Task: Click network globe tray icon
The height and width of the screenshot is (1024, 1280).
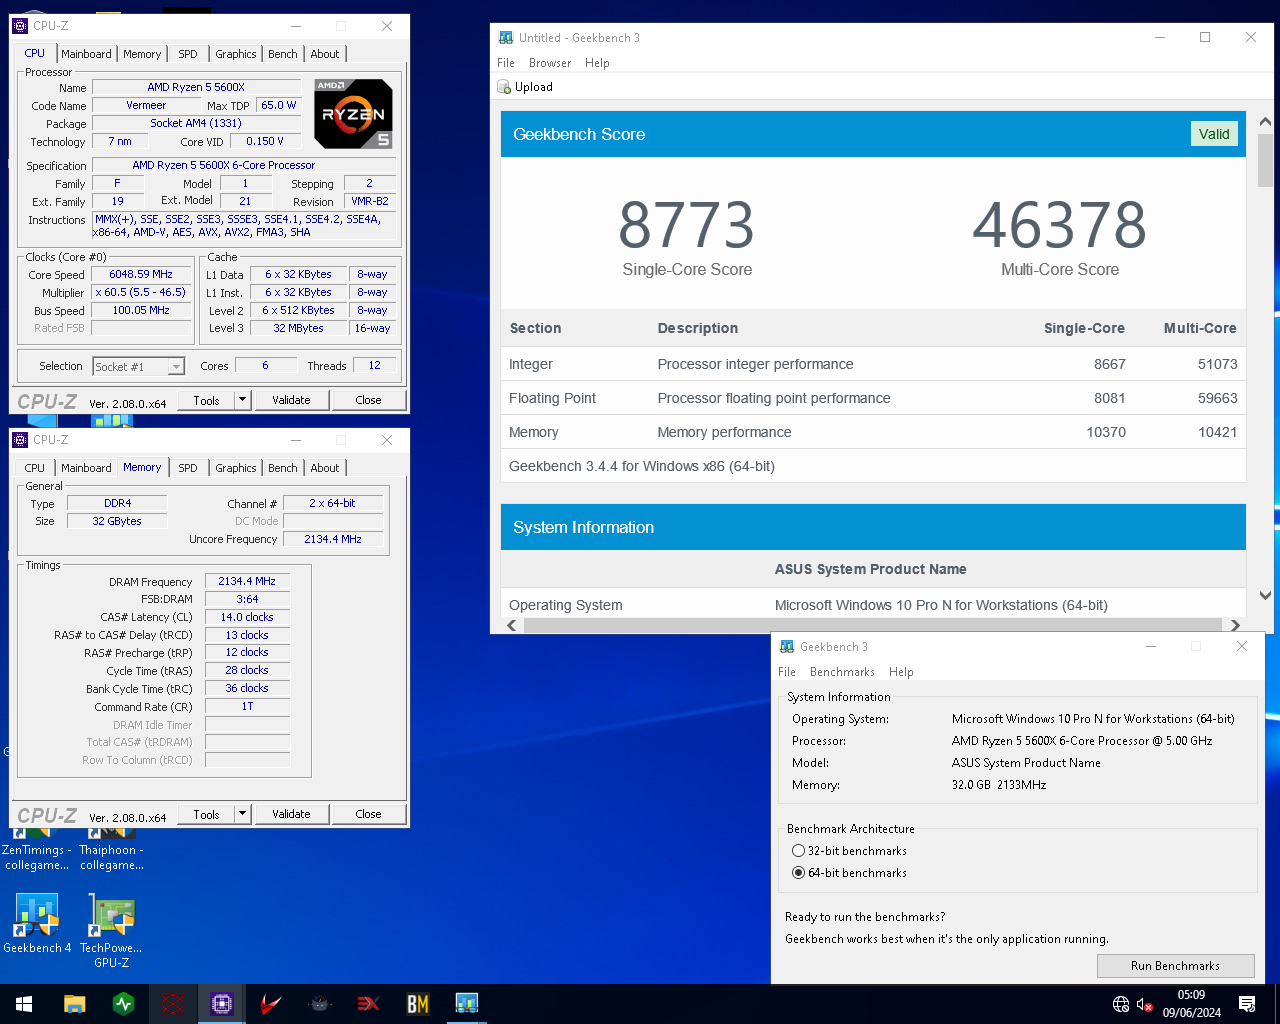Action: pyautogui.click(x=1121, y=1004)
